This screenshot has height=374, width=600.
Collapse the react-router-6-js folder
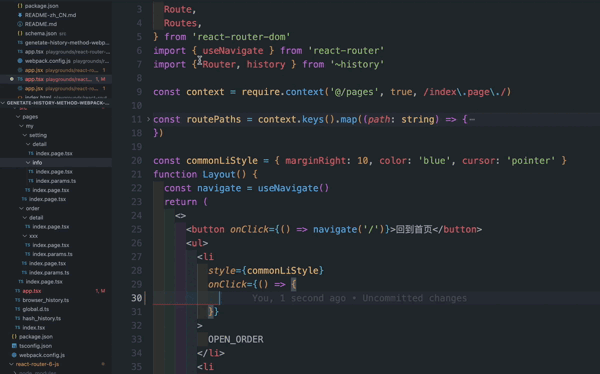click(x=11, y=364)
